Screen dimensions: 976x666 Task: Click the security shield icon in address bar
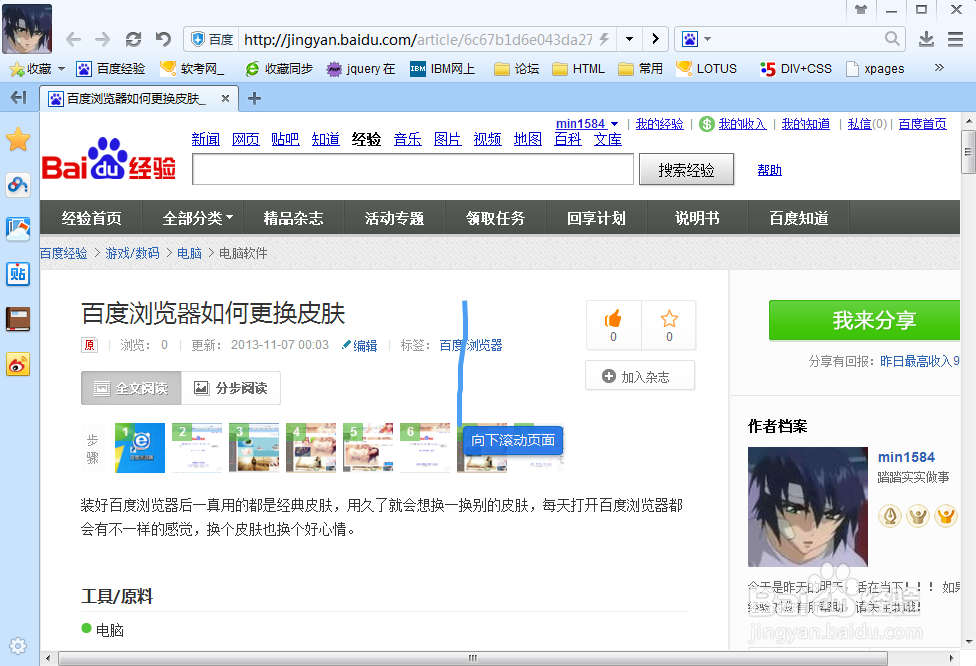197,40
